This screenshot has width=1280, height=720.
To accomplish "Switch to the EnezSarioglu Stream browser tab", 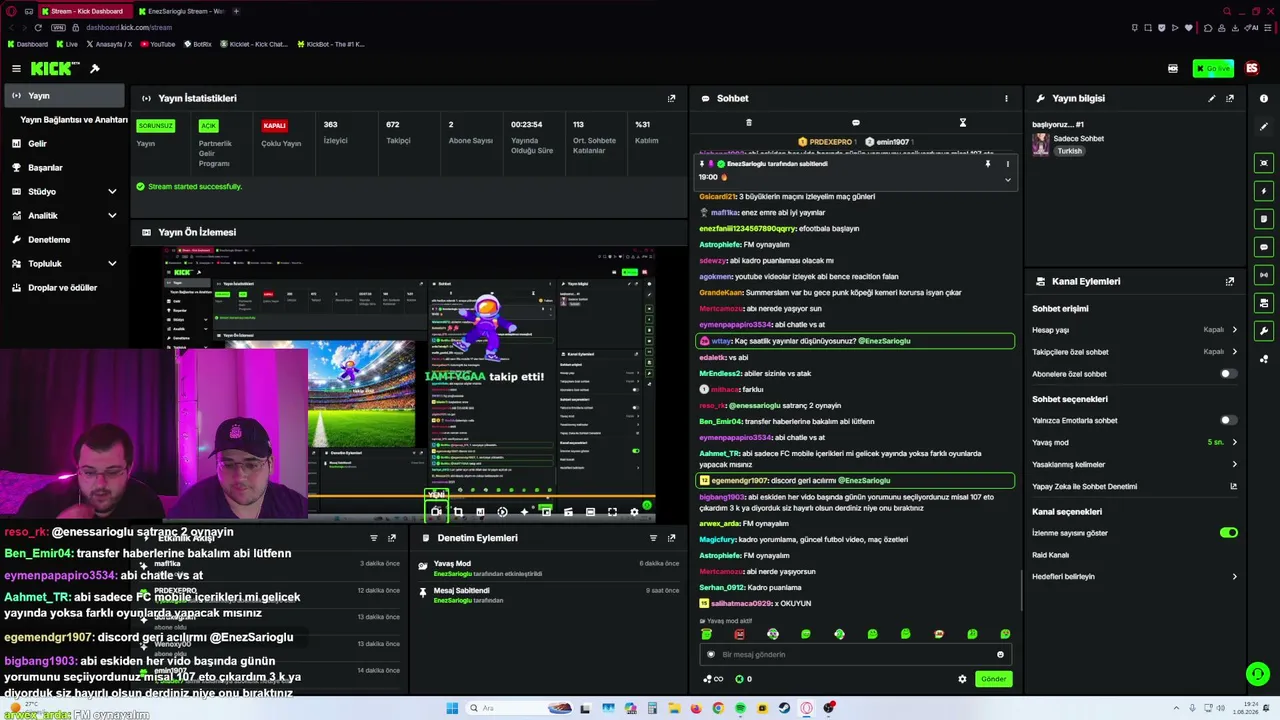I will (181, 11).
